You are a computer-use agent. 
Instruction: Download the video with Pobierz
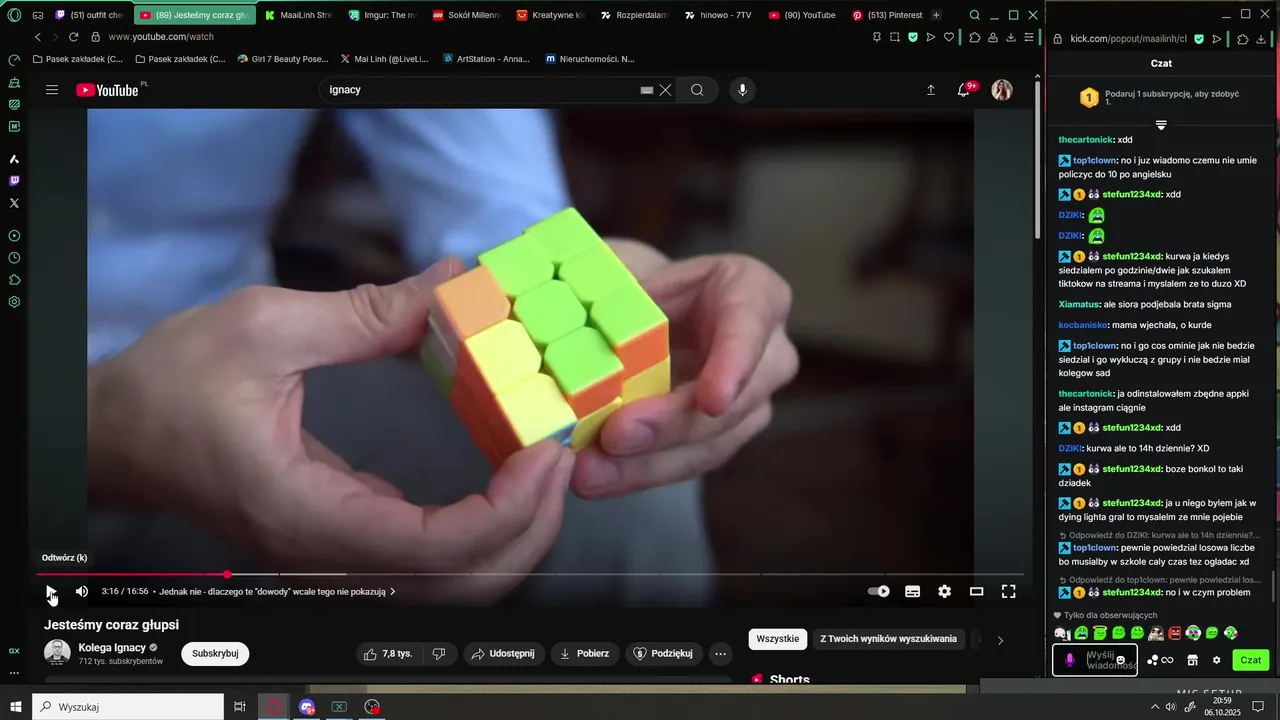[584, 653]
